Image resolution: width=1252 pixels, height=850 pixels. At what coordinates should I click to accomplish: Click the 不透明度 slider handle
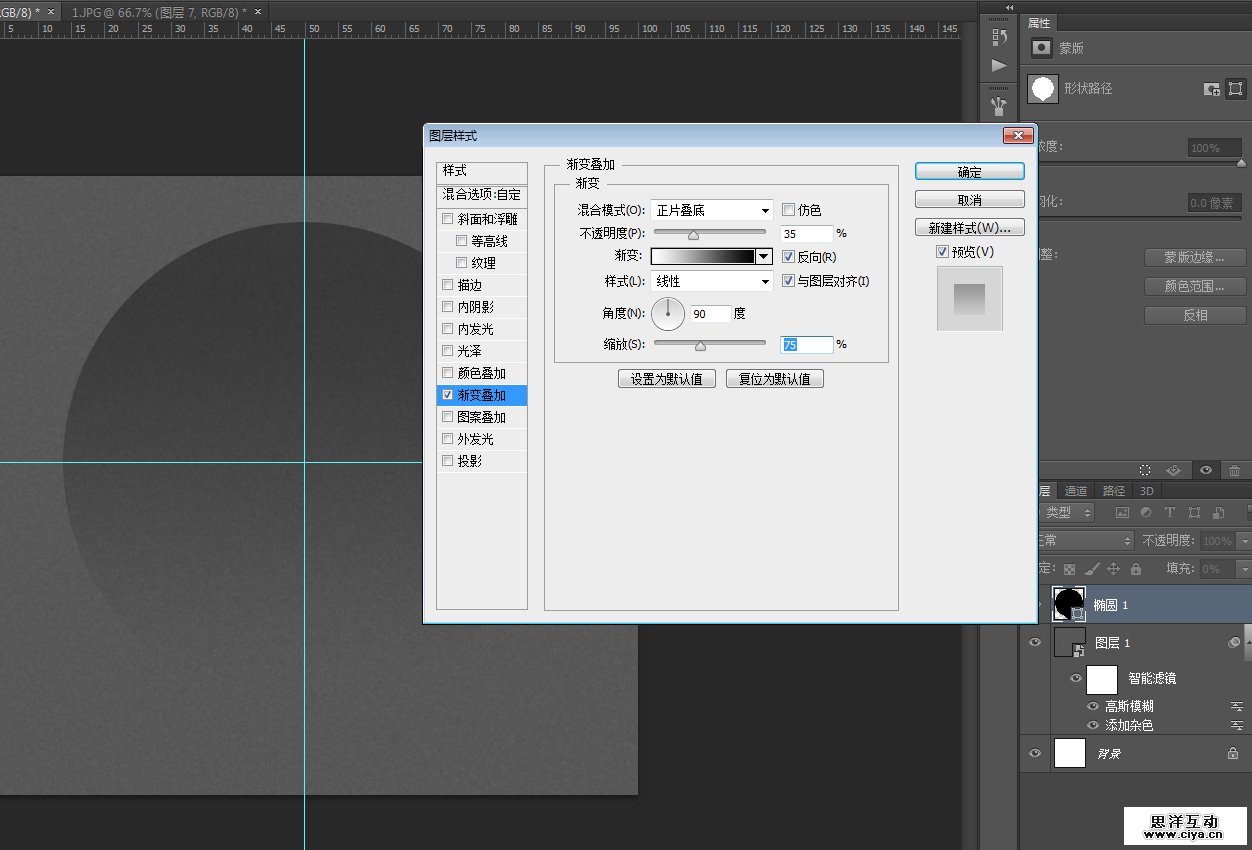pos(693,236)
